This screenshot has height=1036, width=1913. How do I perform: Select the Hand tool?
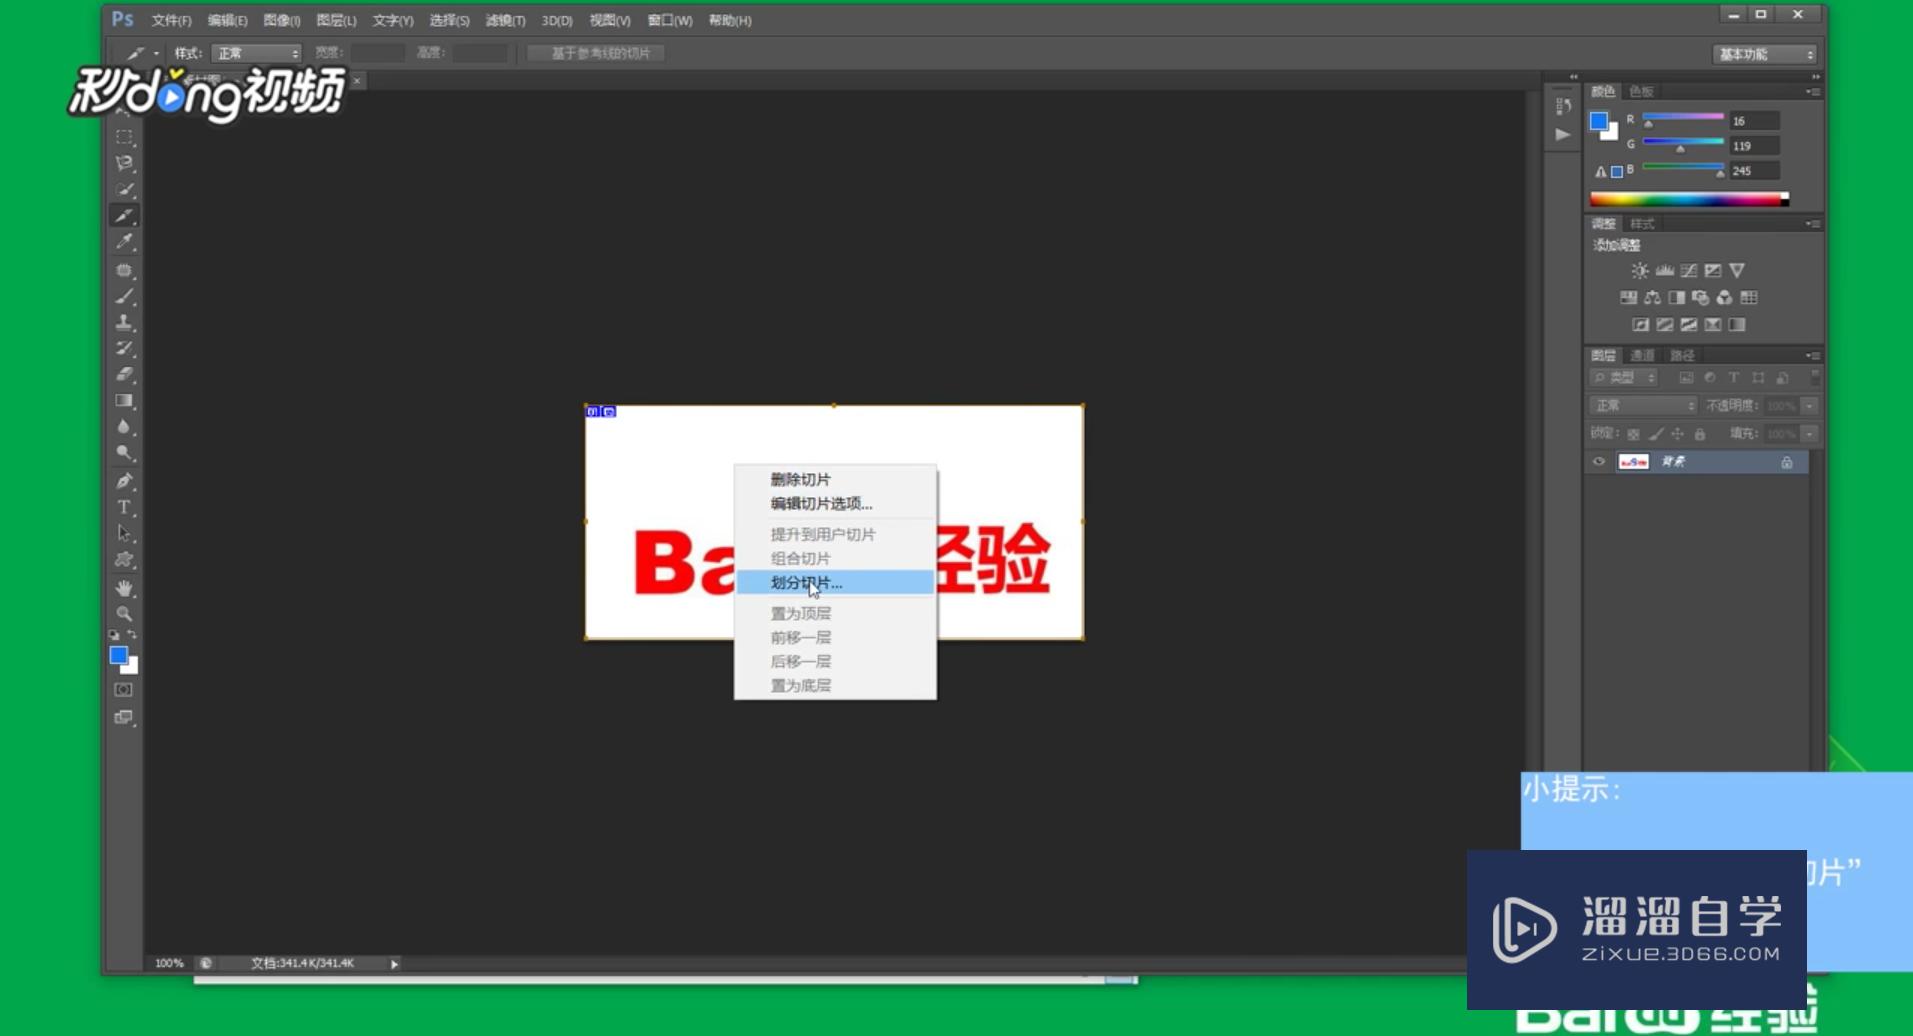124,587
